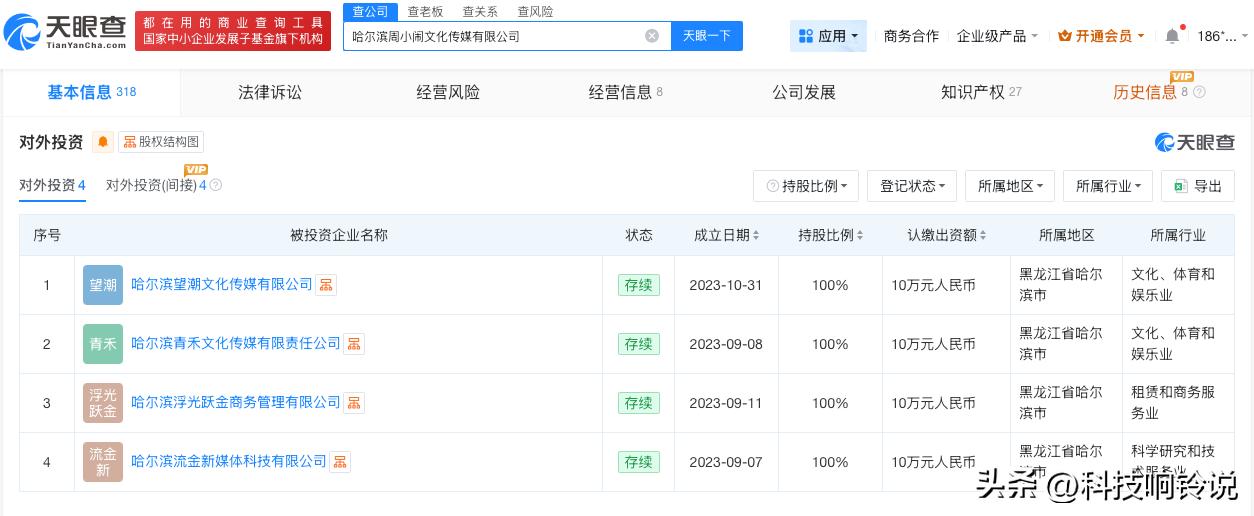
Task: Open company link 哈尔滨流金新媒体科技有限公司
Action: pos(229,462)
